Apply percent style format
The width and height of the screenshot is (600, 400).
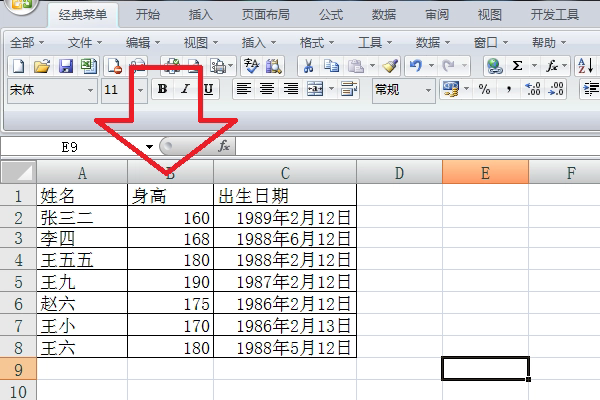click(484, 90)
